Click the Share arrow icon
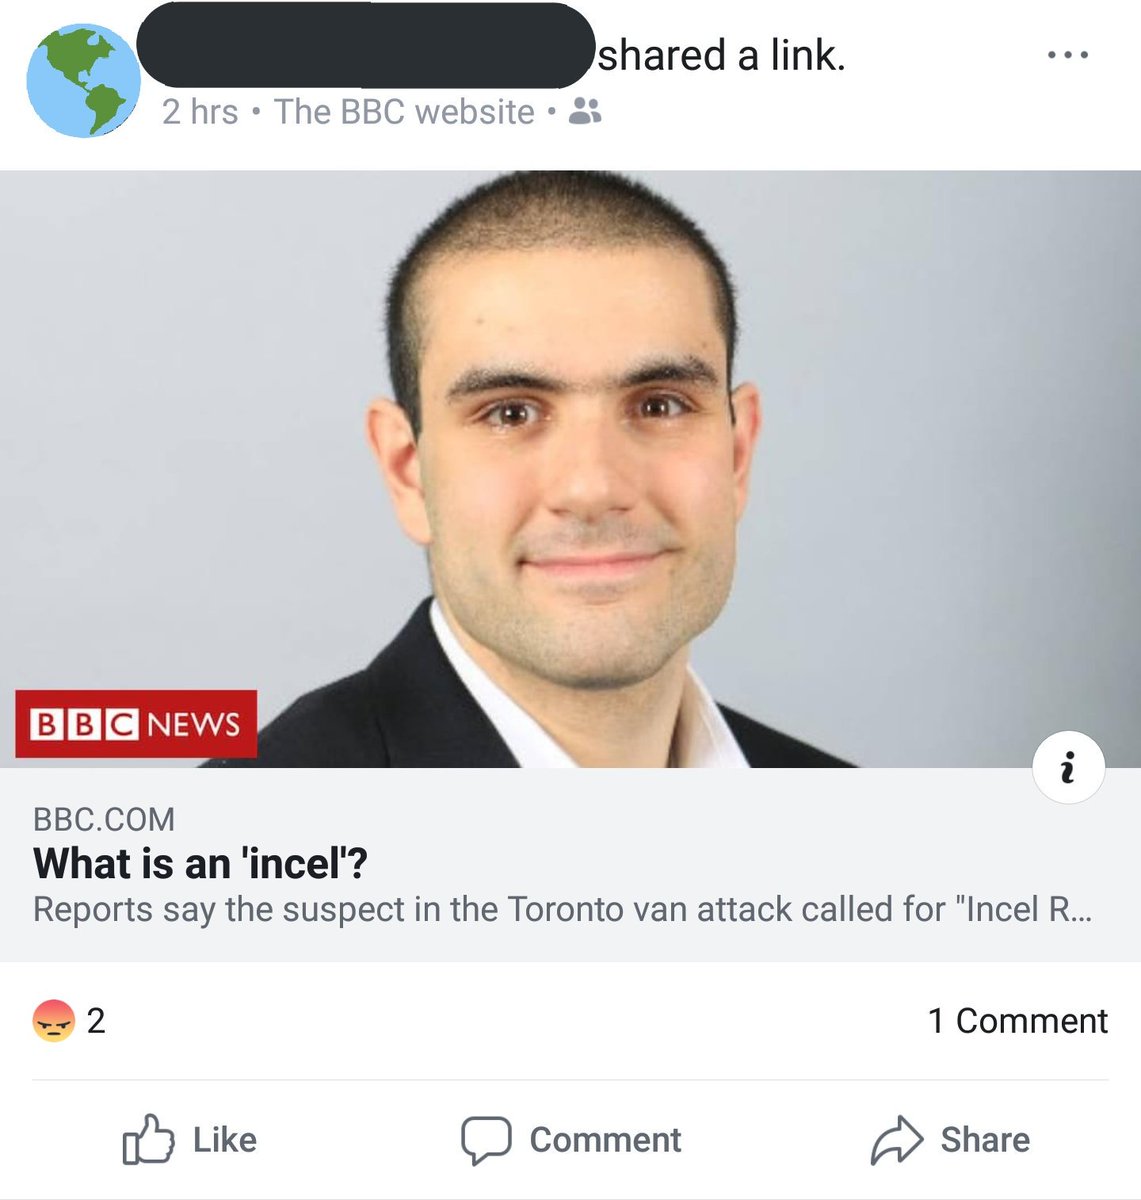This screenshot has height=1200, width=1141. [x=897, y=1140]
